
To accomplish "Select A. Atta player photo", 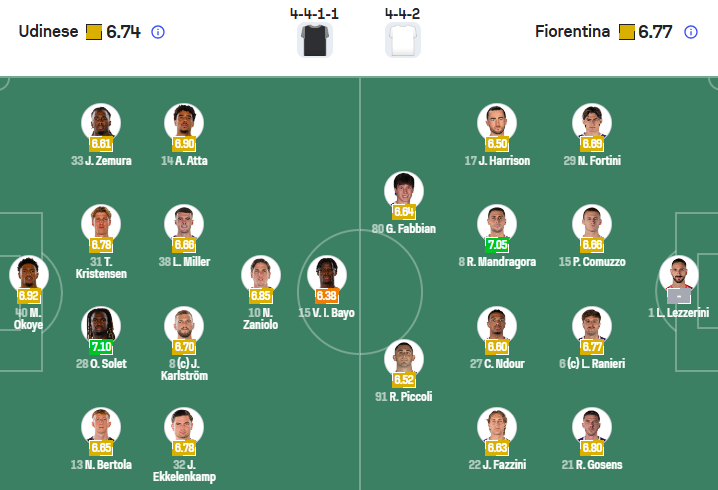I will [x=184, y=122].
